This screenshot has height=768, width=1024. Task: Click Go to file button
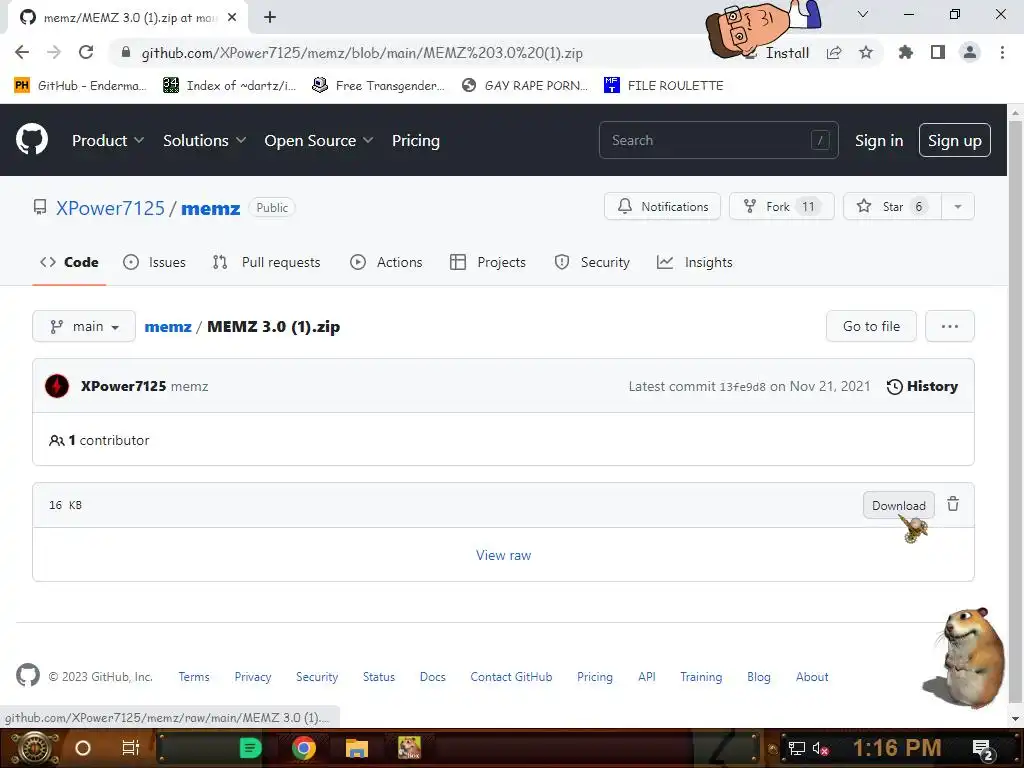871,326
